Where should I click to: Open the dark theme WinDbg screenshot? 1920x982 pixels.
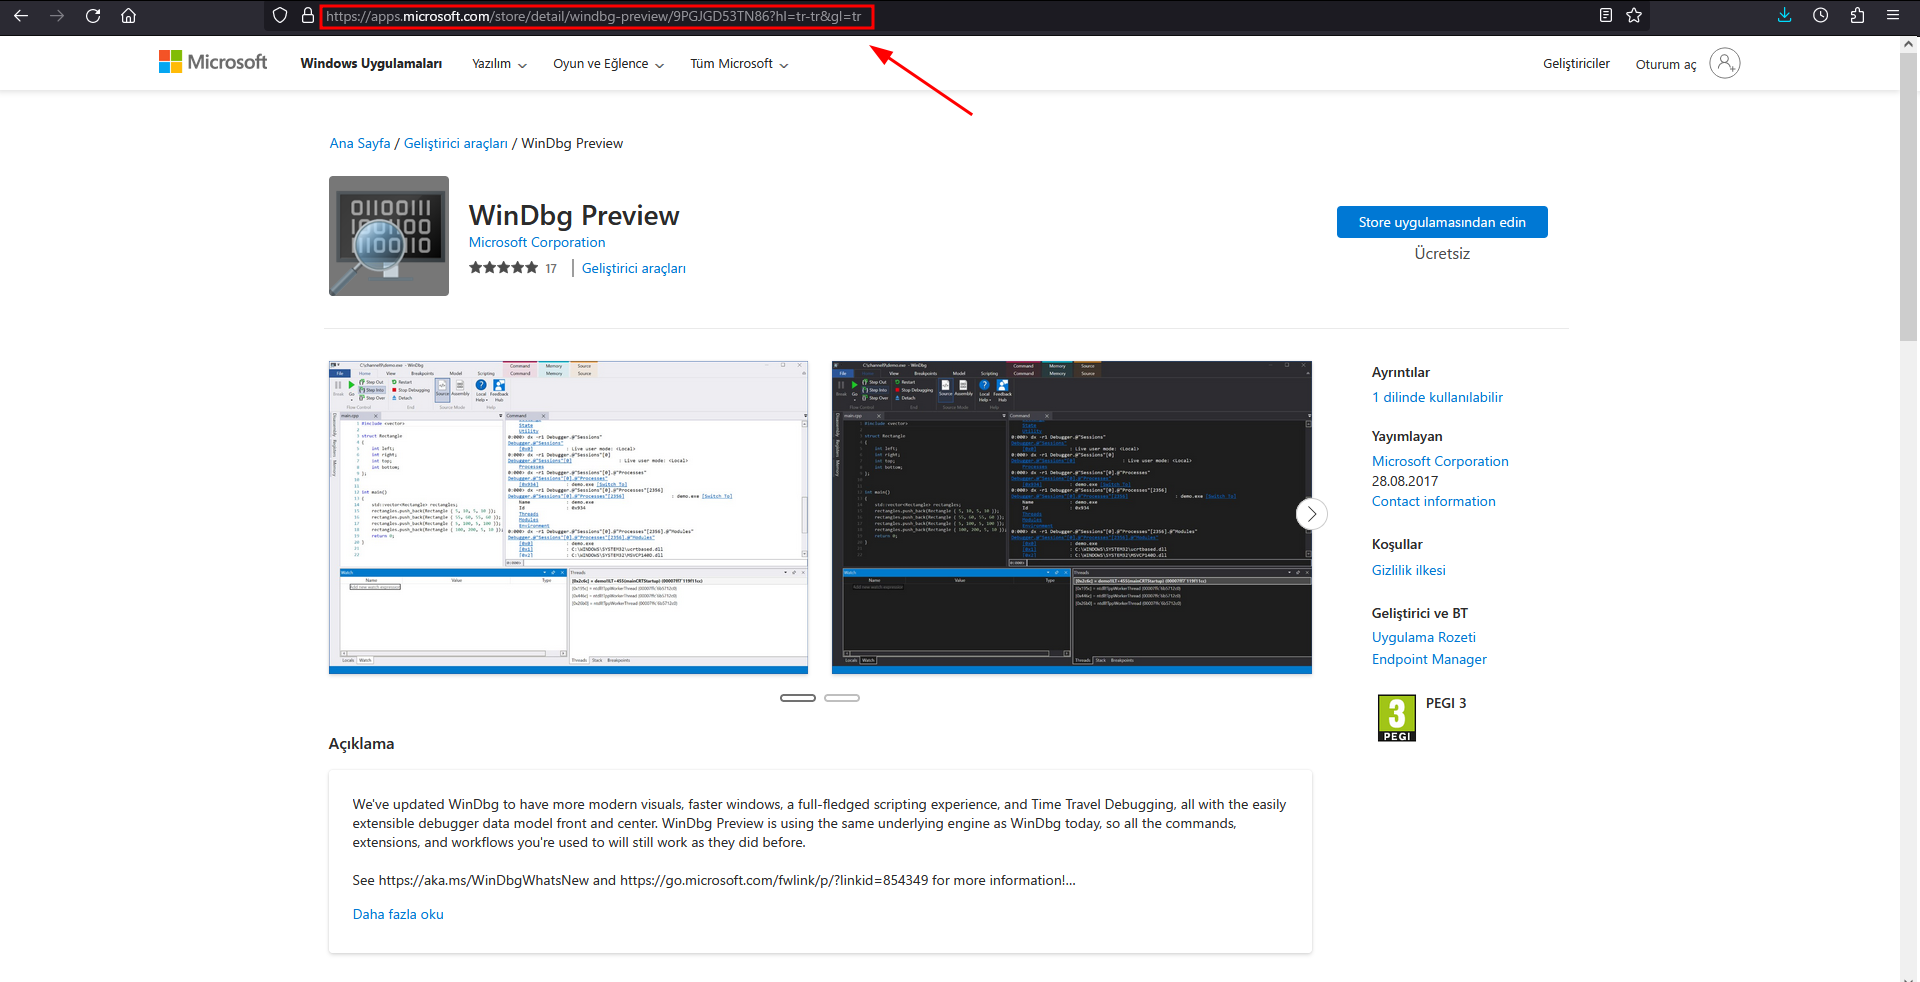[1072, 517]
